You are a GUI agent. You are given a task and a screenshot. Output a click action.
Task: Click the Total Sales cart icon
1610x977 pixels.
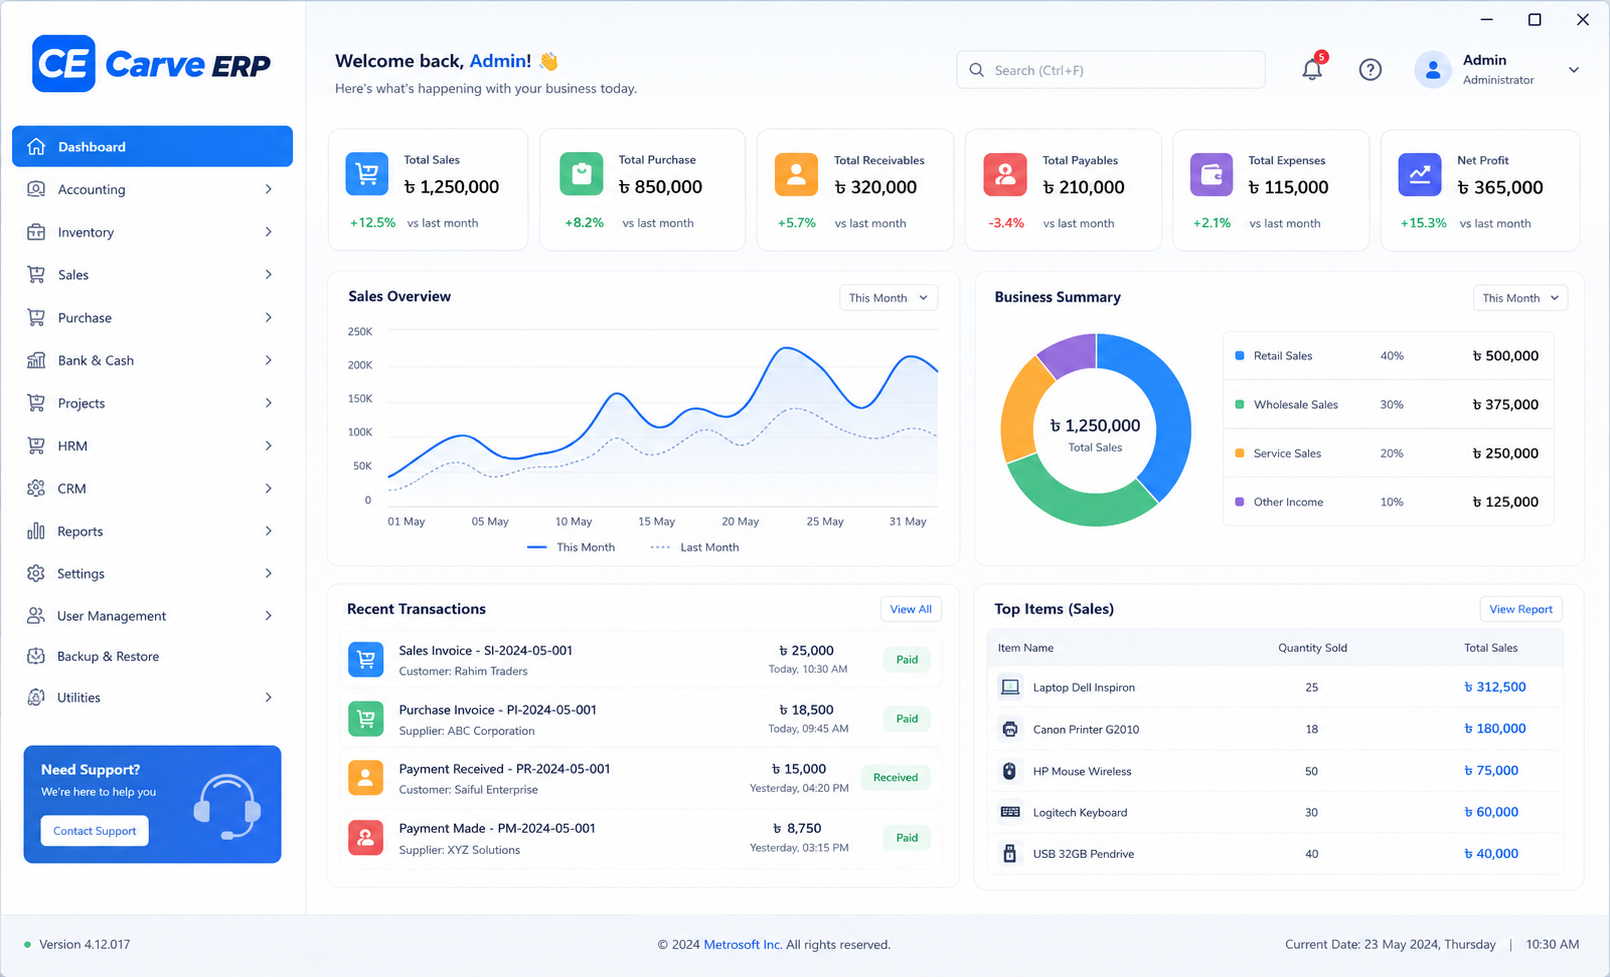367,174
